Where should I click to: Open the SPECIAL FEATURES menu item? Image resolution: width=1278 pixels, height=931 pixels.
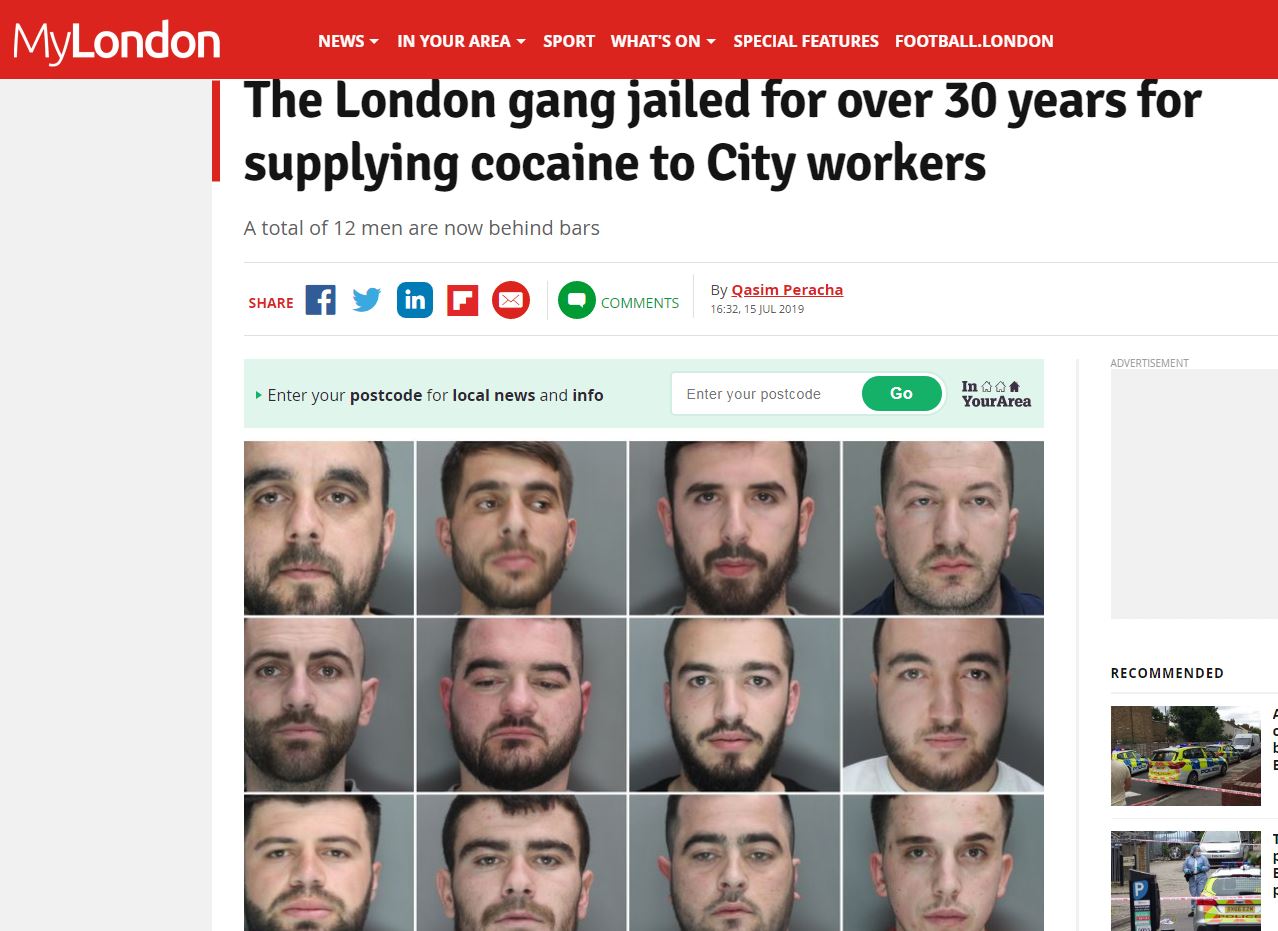tap(806, 41)
